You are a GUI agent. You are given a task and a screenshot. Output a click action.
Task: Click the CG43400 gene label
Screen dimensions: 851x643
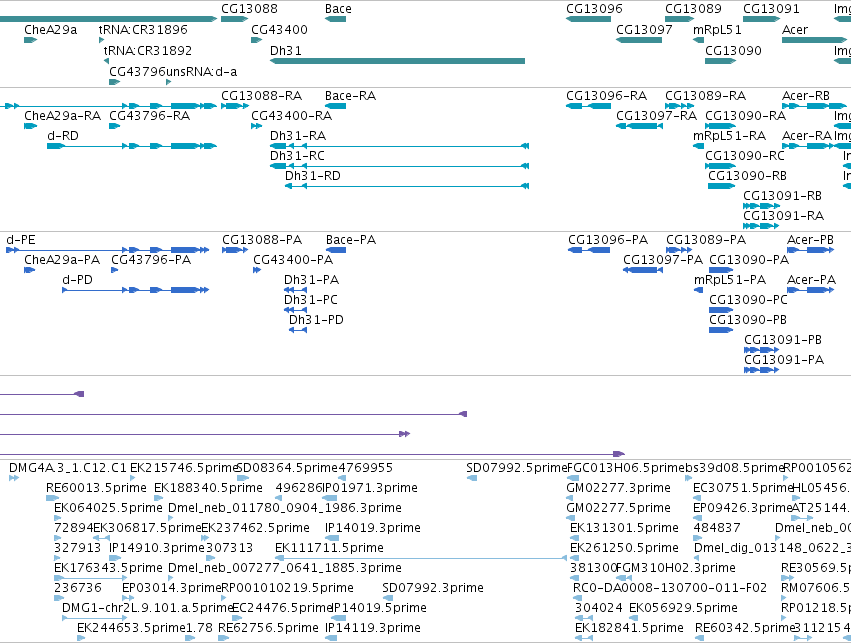(279, 29)
